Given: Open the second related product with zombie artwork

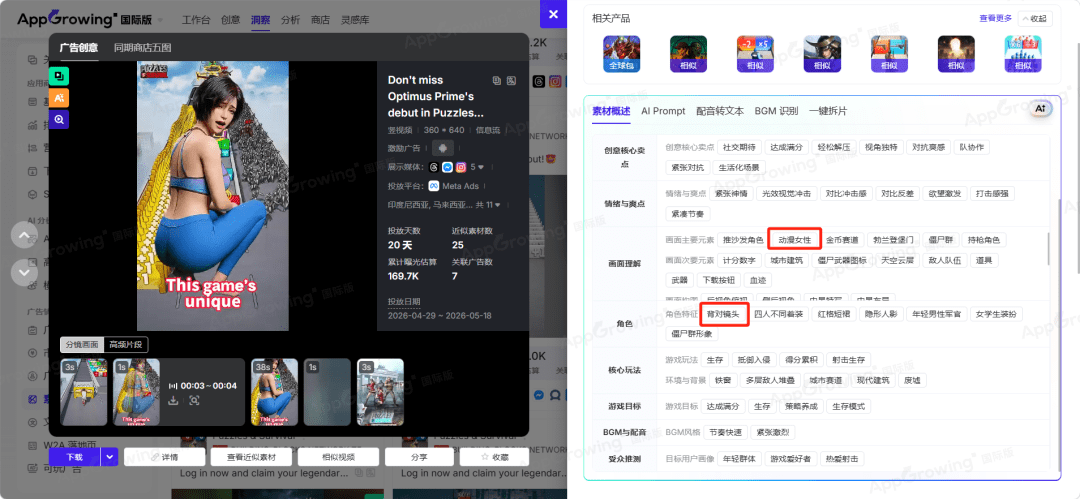Looking at the screenshot, I should coord(688,54).
